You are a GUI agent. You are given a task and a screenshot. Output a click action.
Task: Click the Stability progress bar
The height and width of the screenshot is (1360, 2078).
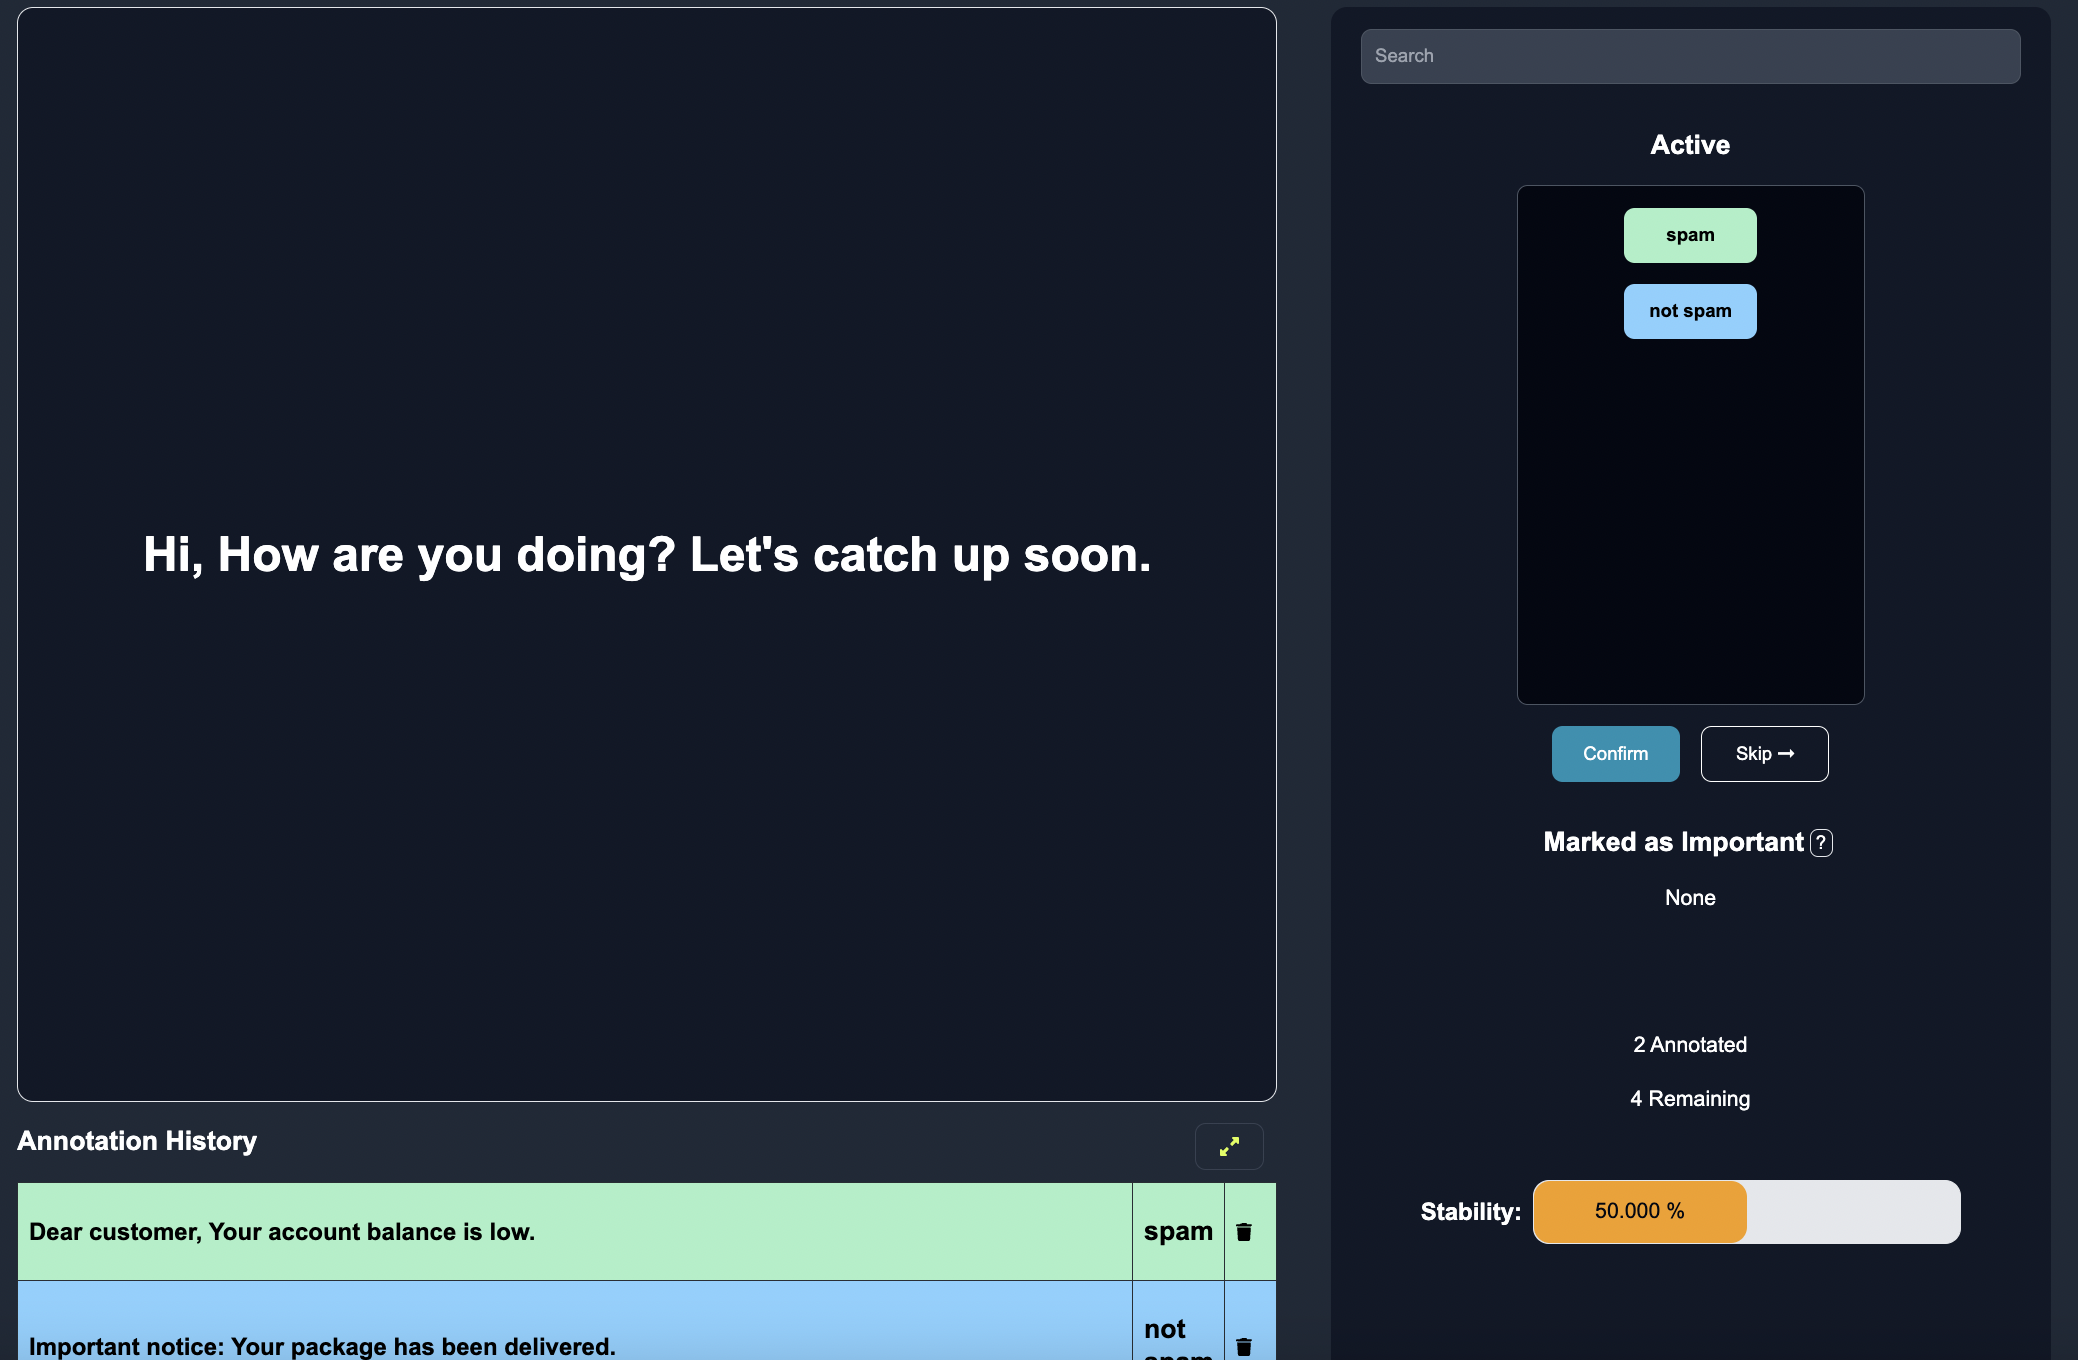[1746, 1212]
